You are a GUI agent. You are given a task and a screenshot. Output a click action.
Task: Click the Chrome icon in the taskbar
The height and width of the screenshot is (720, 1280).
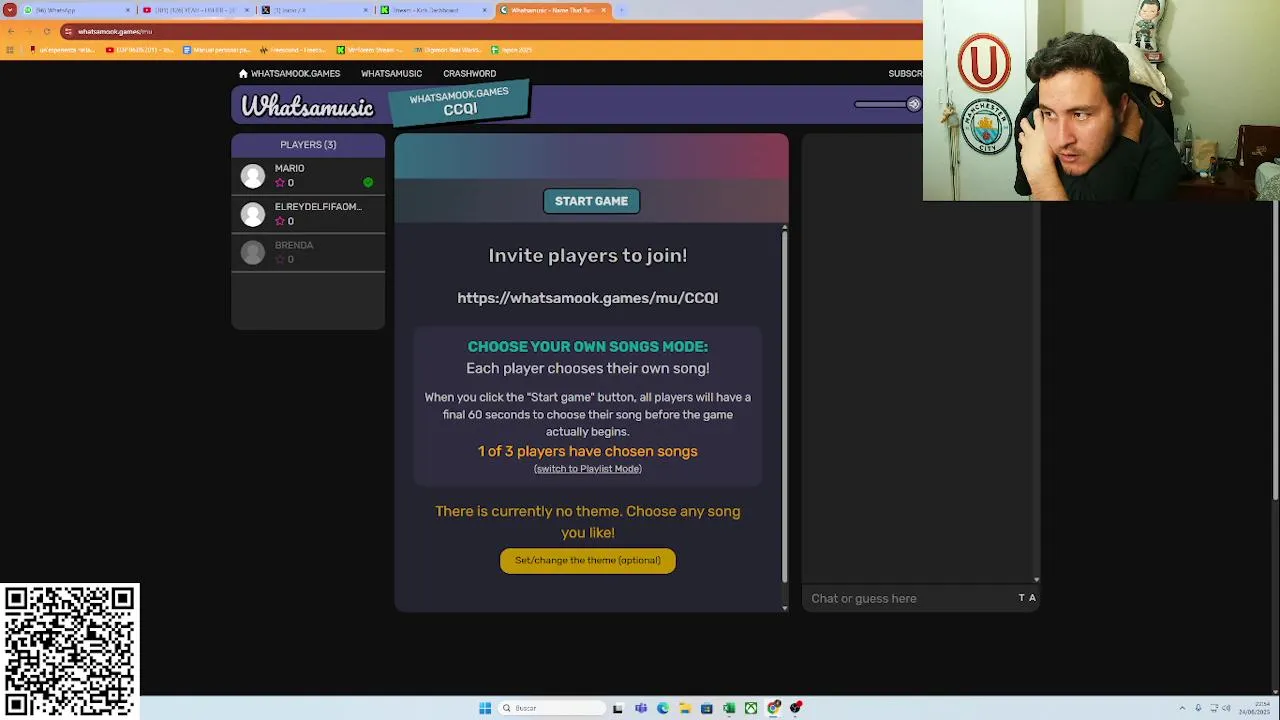[x=773, y=708]
